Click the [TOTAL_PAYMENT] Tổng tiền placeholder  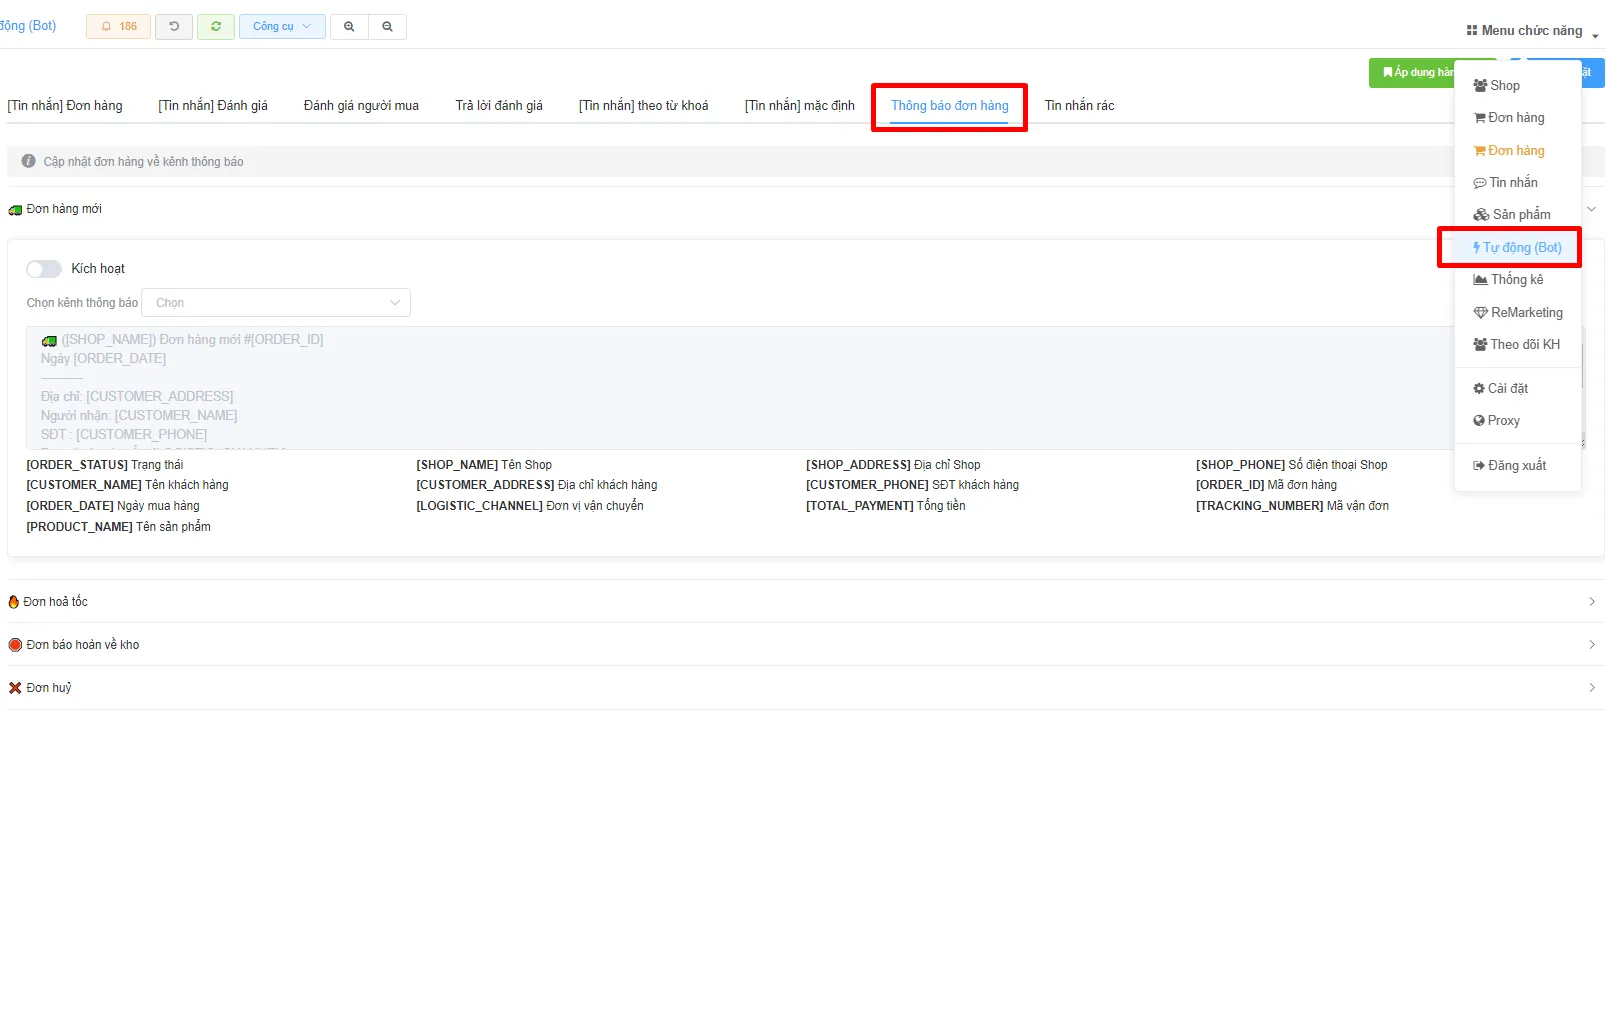pos(886,506)
